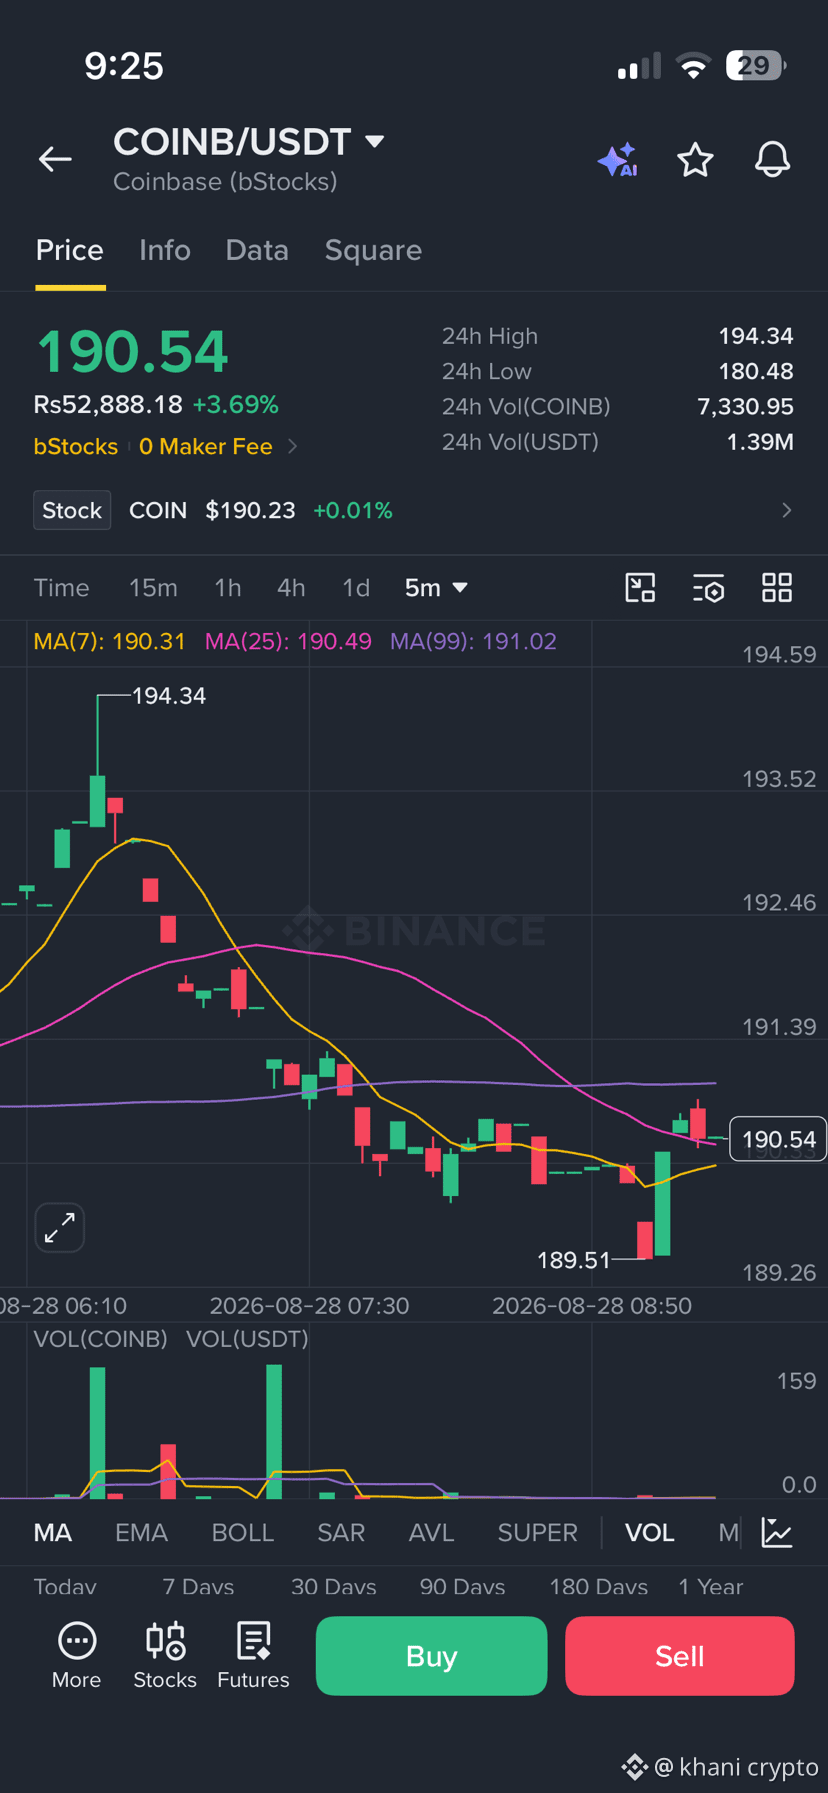Image resolution: width=828 pixels, height=1793 pixels.
Task: Select the 30 Days range
Action: (x=333, y=1586)
